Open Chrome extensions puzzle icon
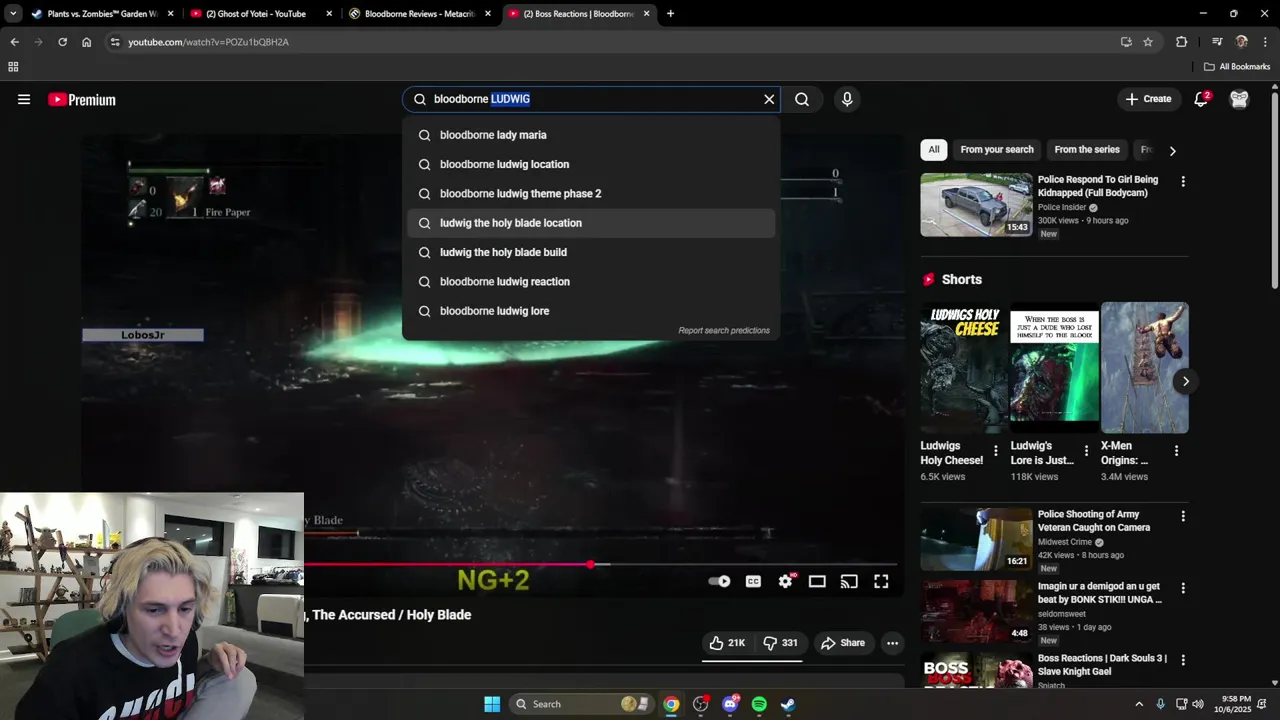 tap(1182, 42)
